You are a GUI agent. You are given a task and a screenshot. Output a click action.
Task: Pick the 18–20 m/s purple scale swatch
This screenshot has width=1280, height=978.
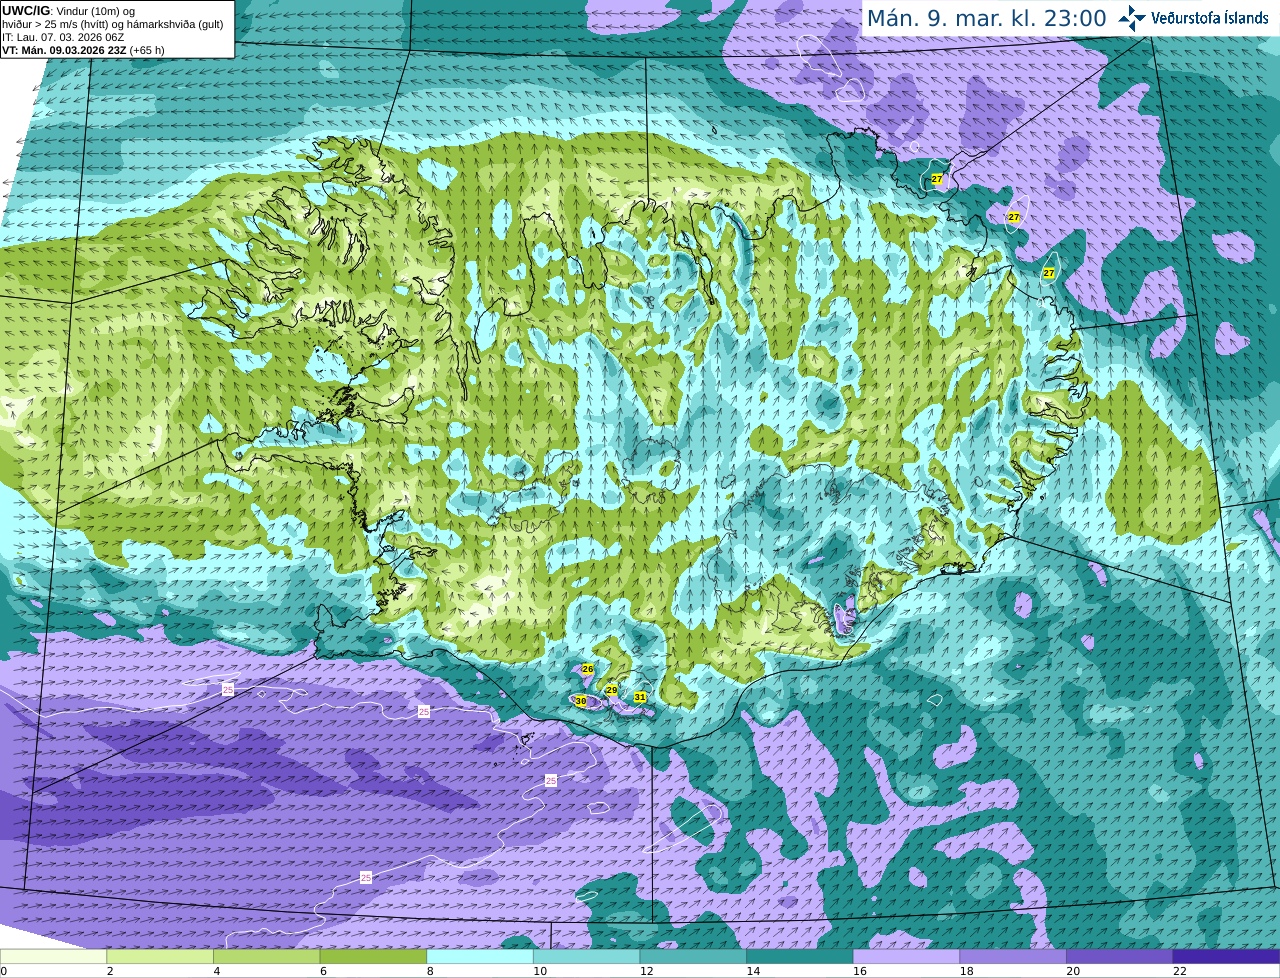coord(1012,956)
